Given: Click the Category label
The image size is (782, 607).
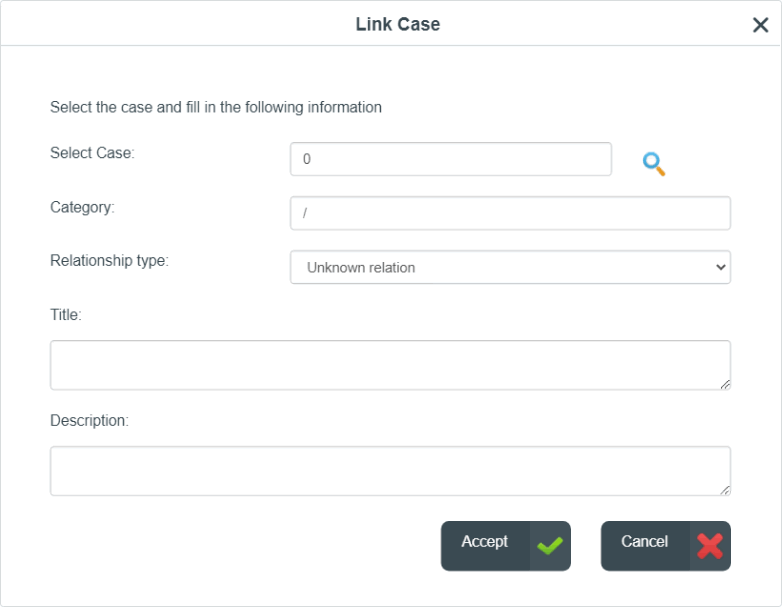Looking at the screenshot, I should pos(82,207).
